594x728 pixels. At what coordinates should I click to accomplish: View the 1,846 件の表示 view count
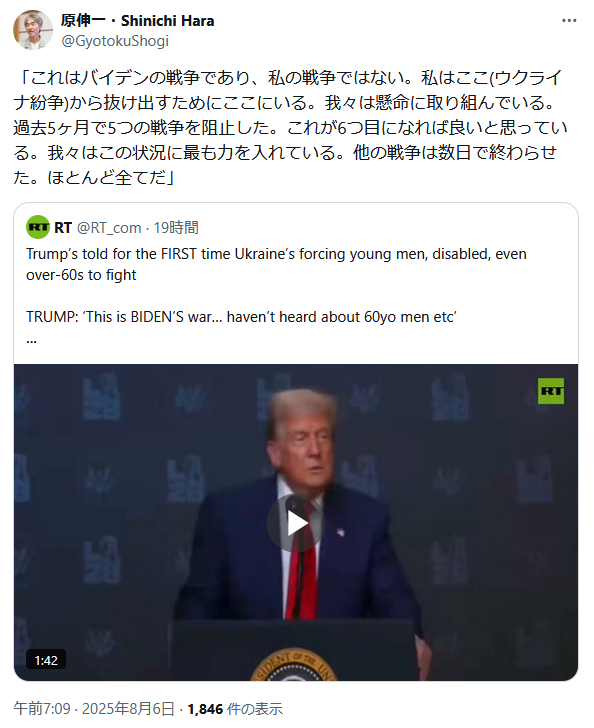click(x=235, y=709)
